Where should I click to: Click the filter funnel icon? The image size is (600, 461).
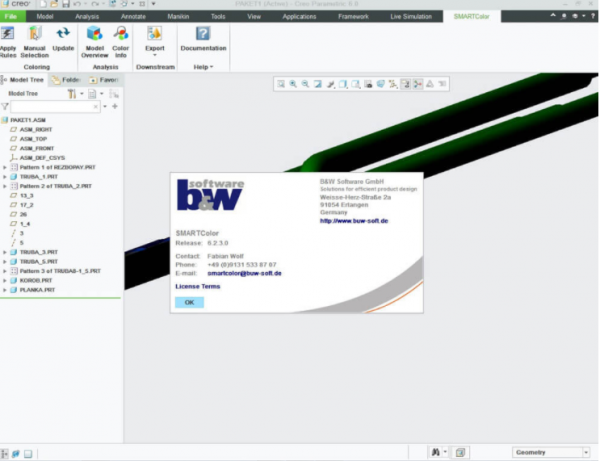coord(5,107)
